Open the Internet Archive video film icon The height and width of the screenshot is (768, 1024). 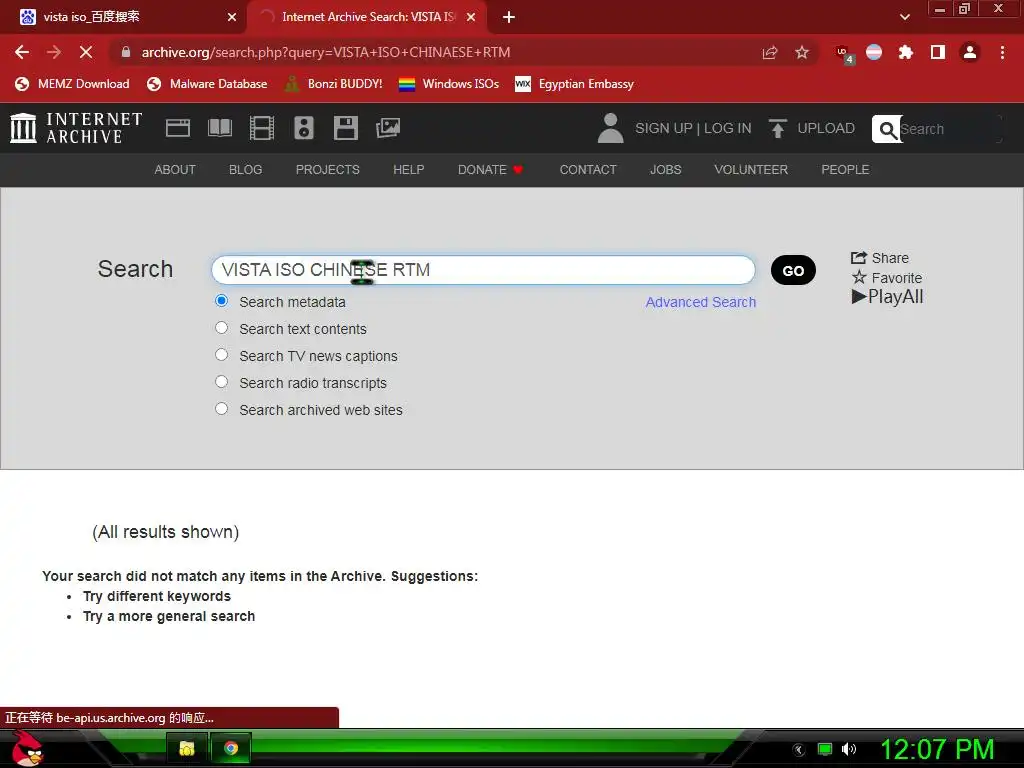click(x=262, y=128)
